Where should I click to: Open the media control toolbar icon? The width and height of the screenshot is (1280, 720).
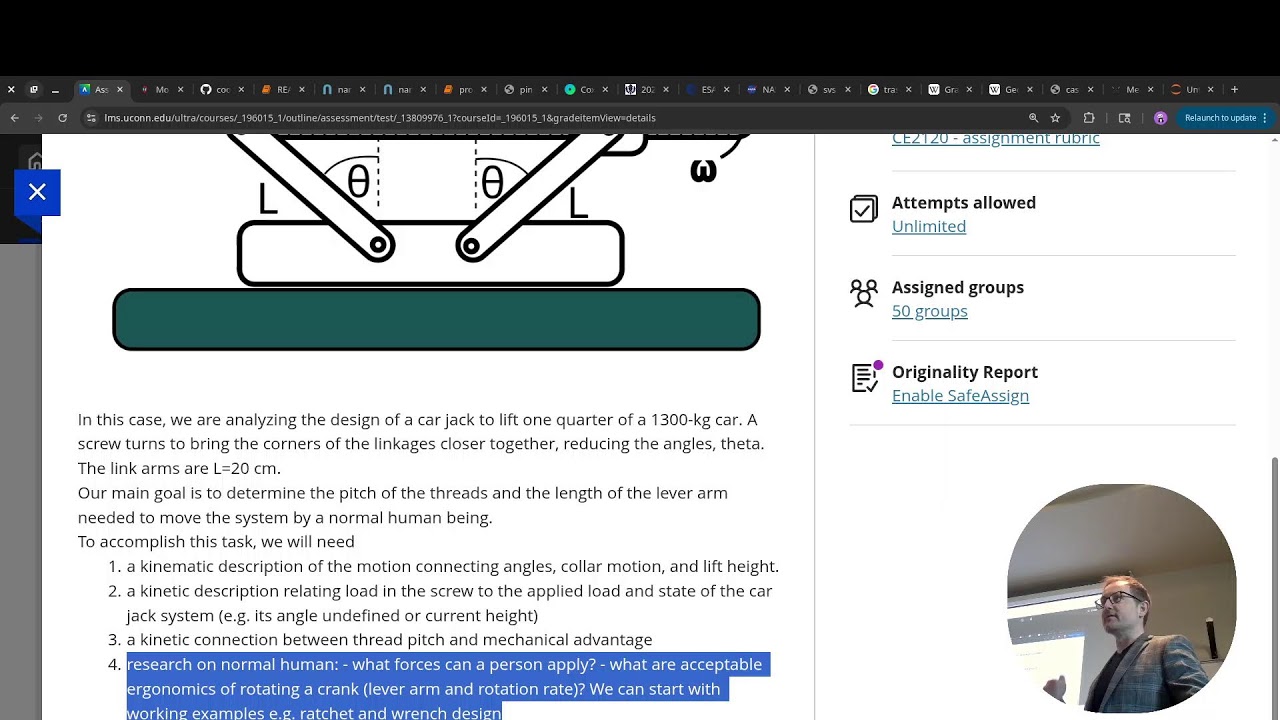point(1124,118)
